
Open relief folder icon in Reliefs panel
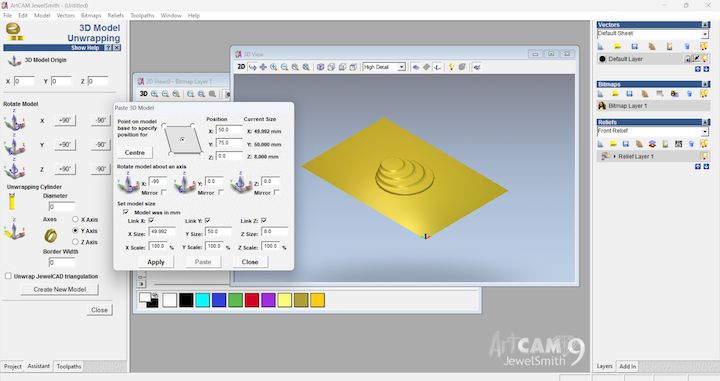tap(613, 144)
